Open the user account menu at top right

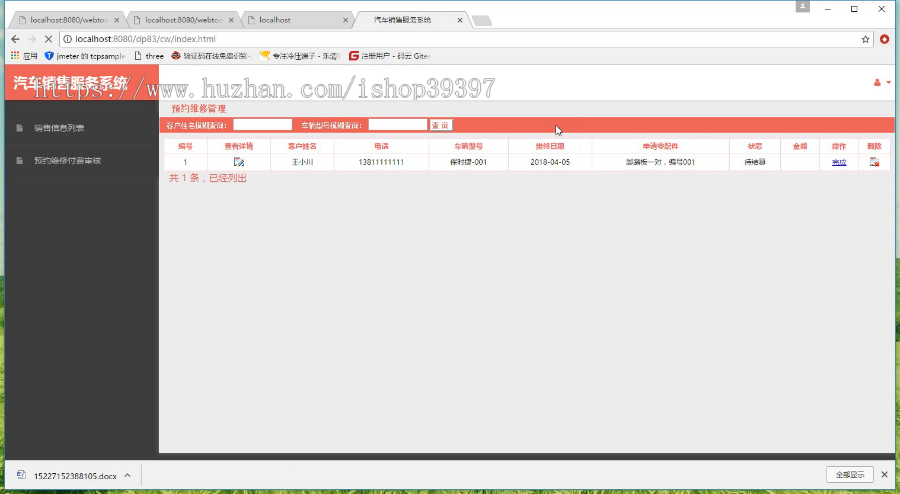click(x=882, y=83)
